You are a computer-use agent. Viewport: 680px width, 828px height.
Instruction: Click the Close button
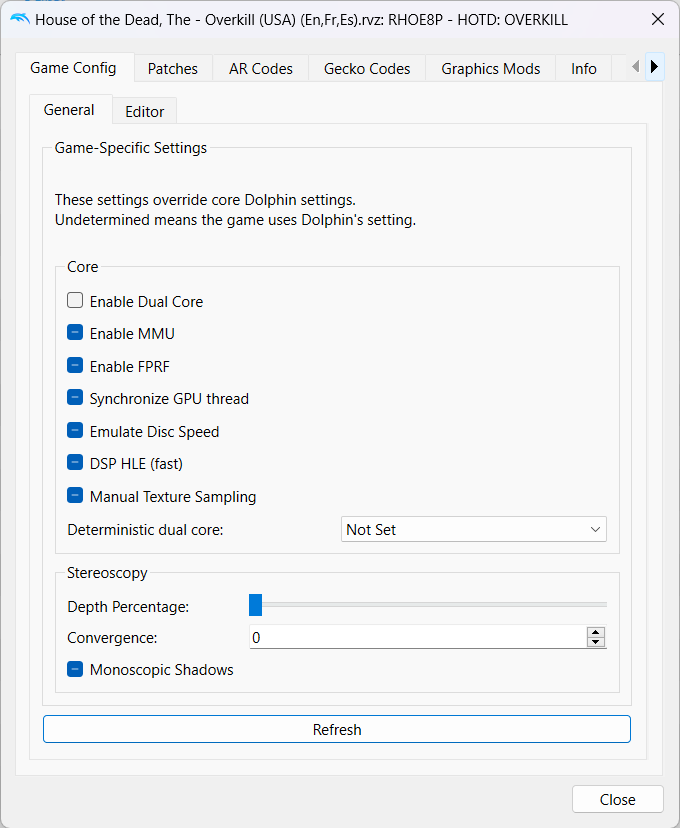pos(618,799)
